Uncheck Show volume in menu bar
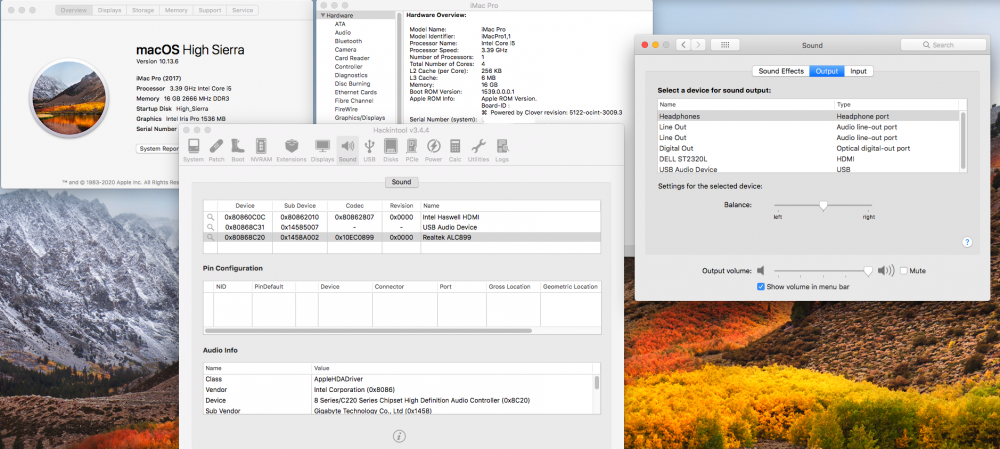The height and width of the screenshot is (449, 1000). point(760,287)
